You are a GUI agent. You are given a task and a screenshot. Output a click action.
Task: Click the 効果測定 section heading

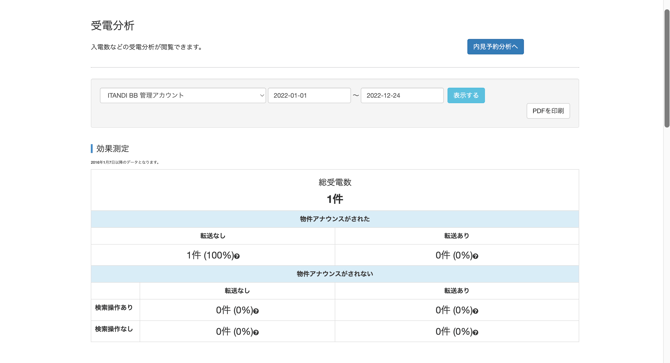coord(112,149)
